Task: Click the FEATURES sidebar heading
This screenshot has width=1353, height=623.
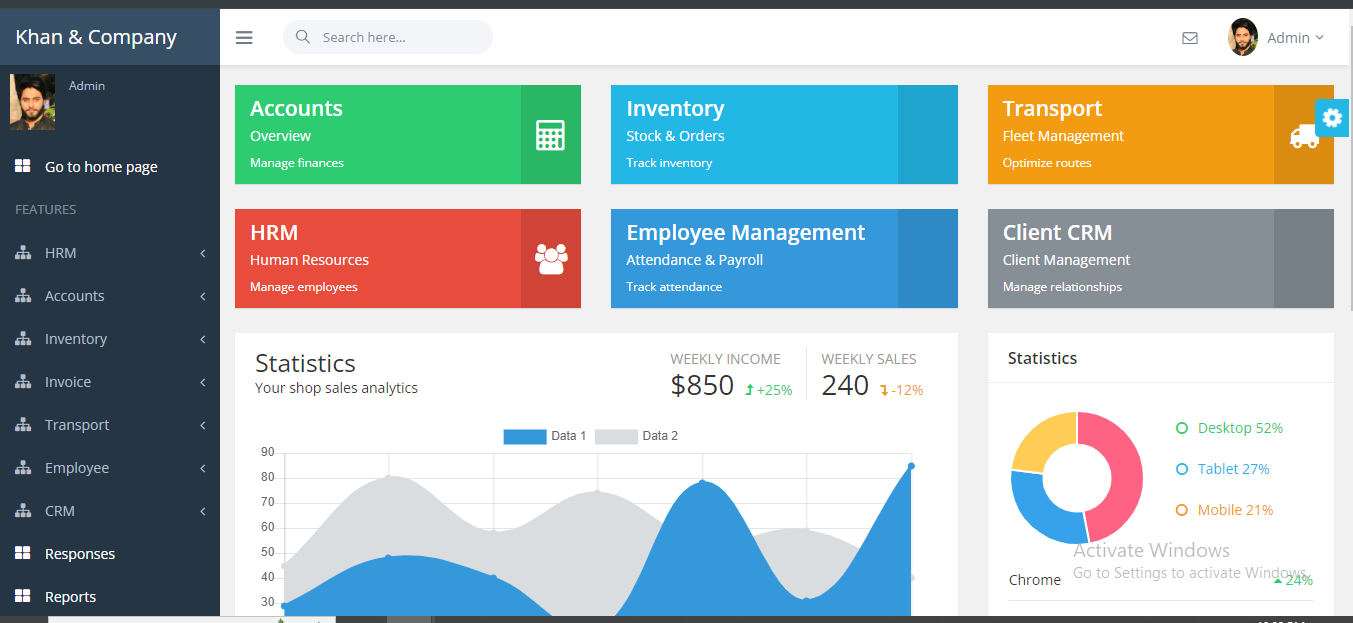Action: coord(46,210)
